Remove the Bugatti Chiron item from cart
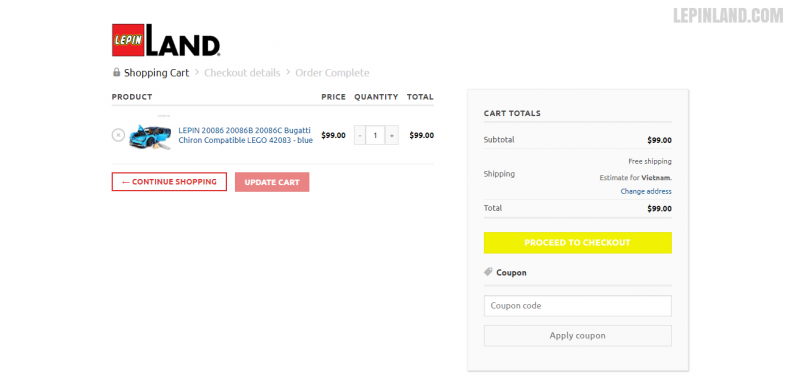Screen dimensions: 800x383 (118, 135)
